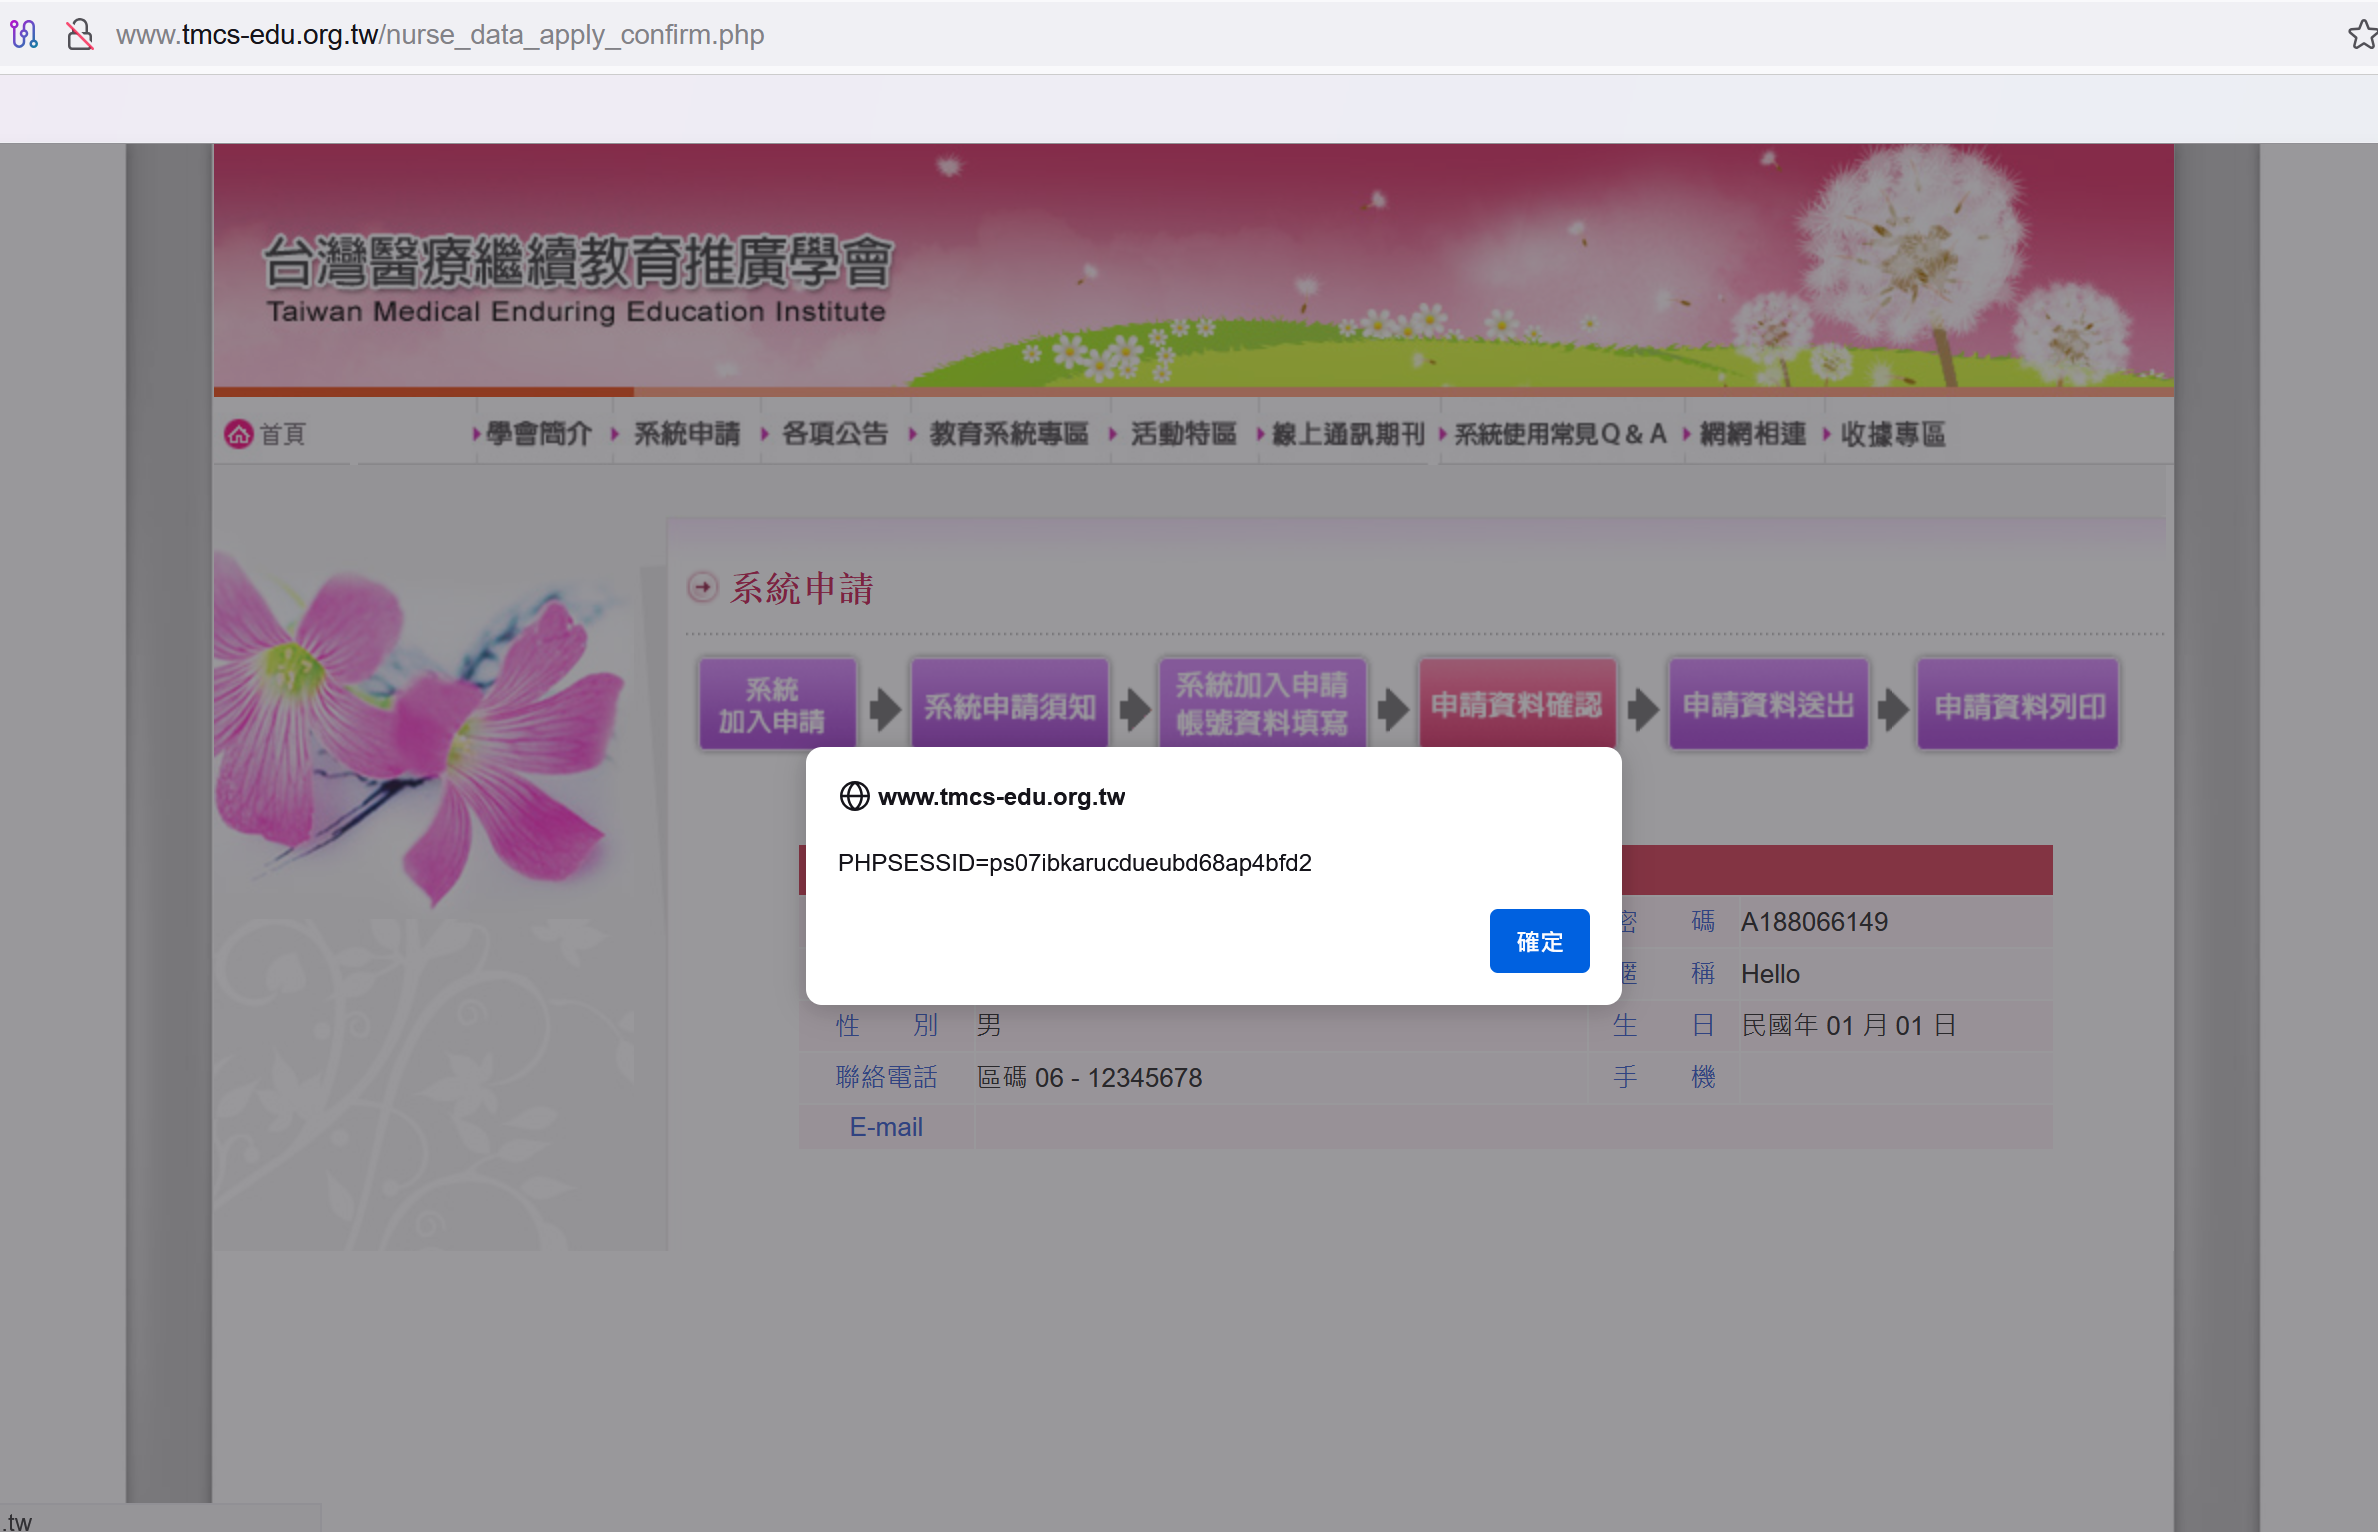
Task: Click the 申請資料送出 step button
Action: (1768, 703)
